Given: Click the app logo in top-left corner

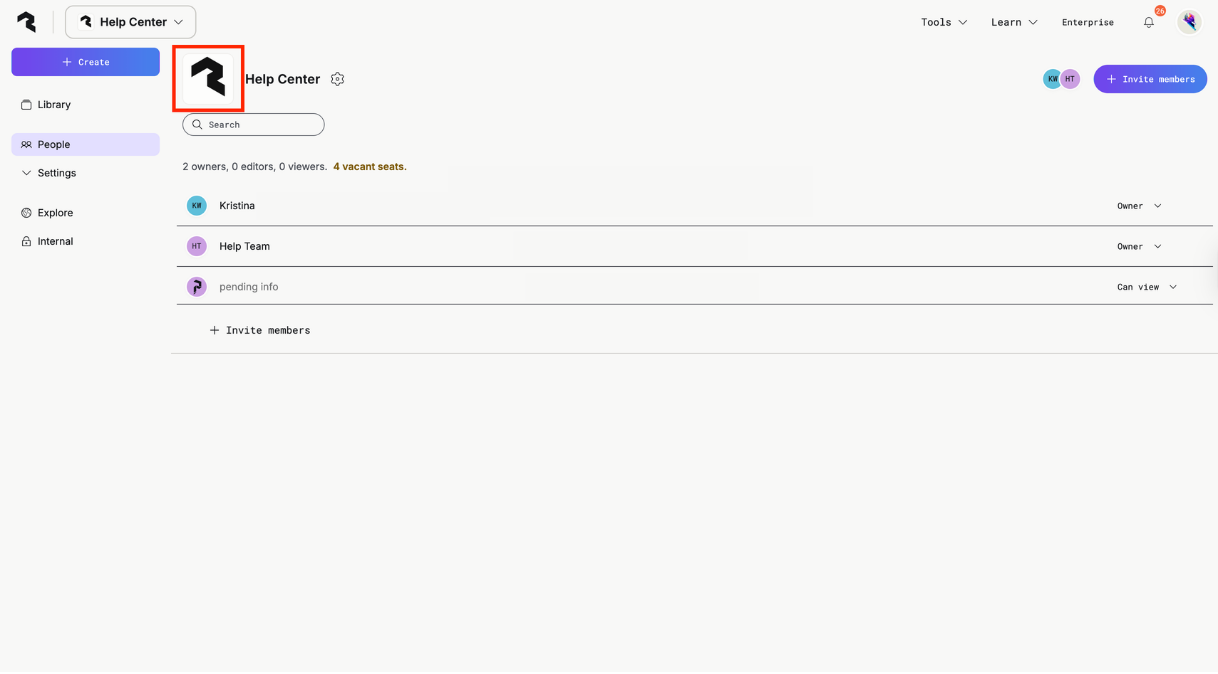Looking at the screenshot, I should click(27, 22).
